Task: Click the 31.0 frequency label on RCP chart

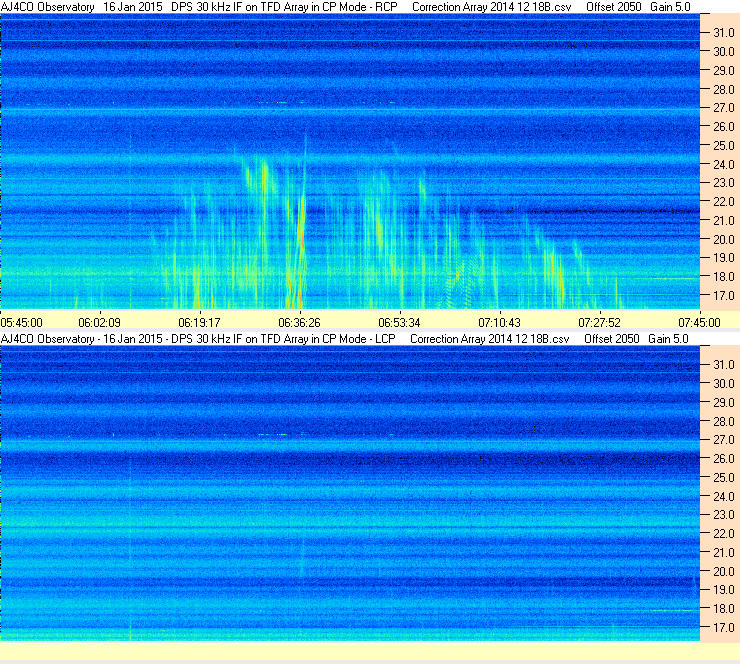Action: pyautogui.click(x=724, y=33)
